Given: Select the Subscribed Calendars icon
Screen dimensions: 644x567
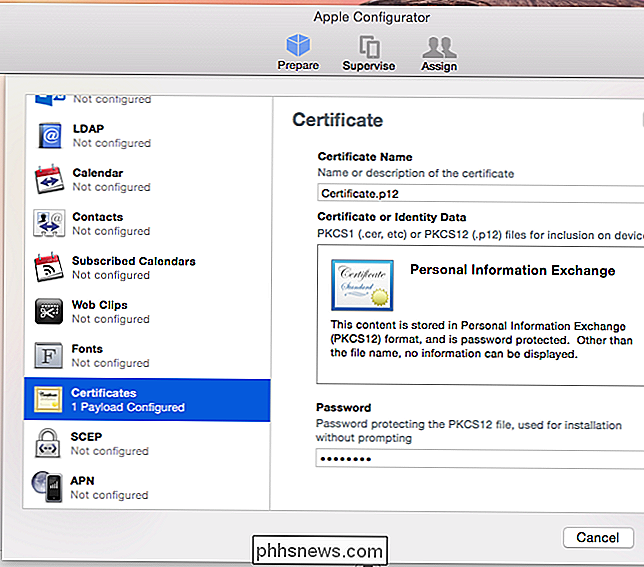Looking at the screenshot, I should click(x=49, y=267).
